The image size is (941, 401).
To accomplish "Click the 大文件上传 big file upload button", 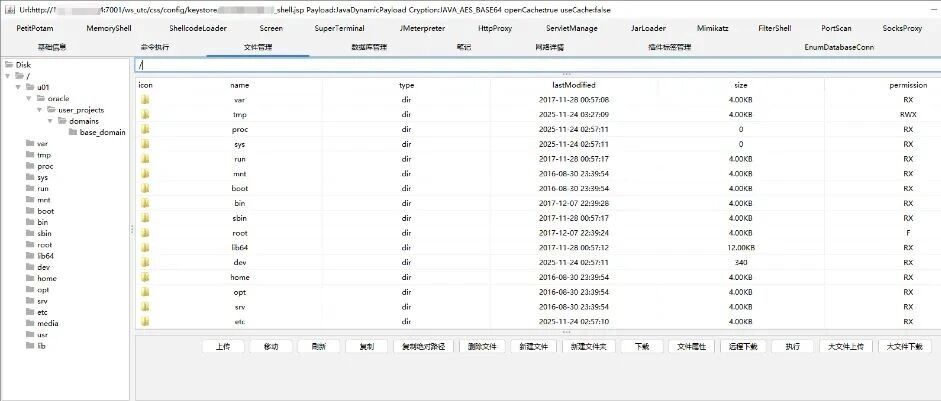I will [x=845, y=346].
